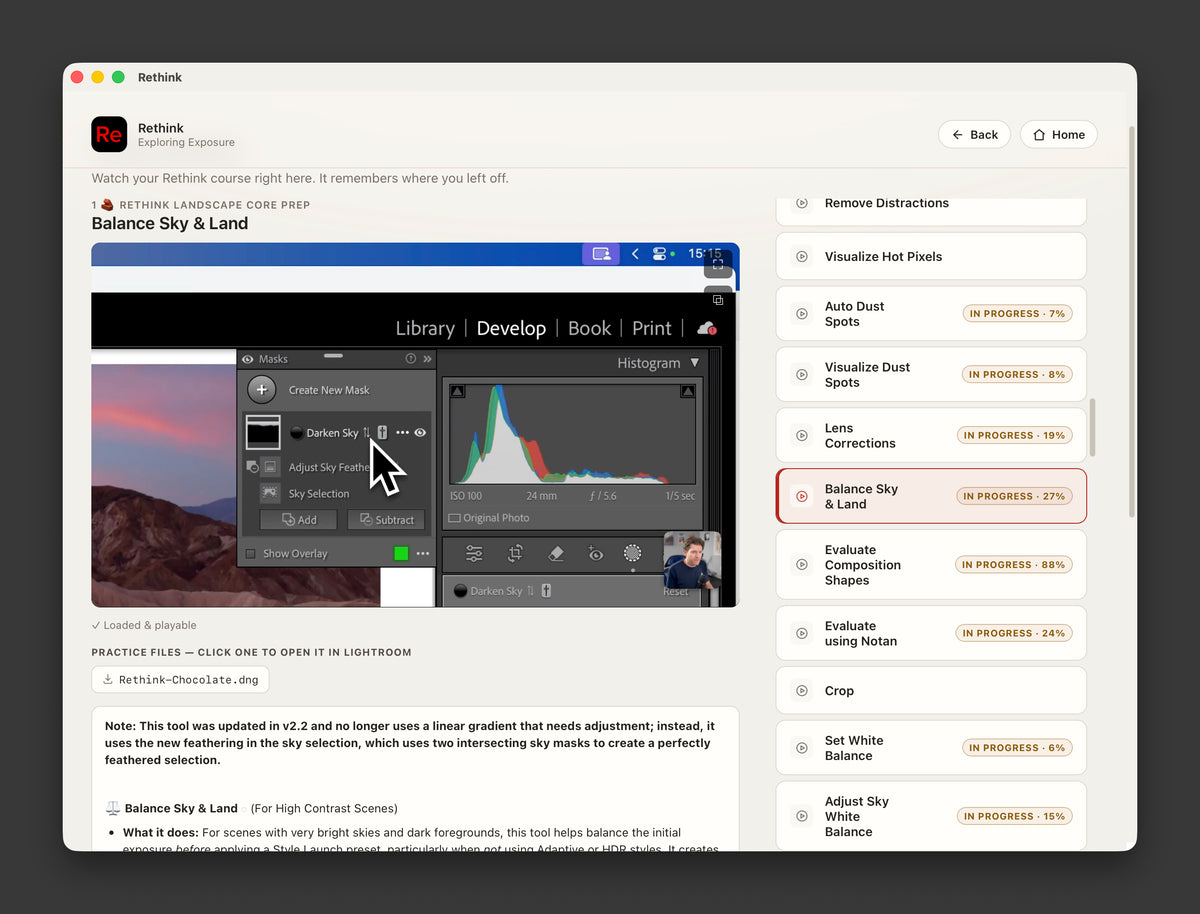Click play icon for Auto Dust Spots lesson
The width and height of the screenshot is (1200, 914).
point(802,314)
